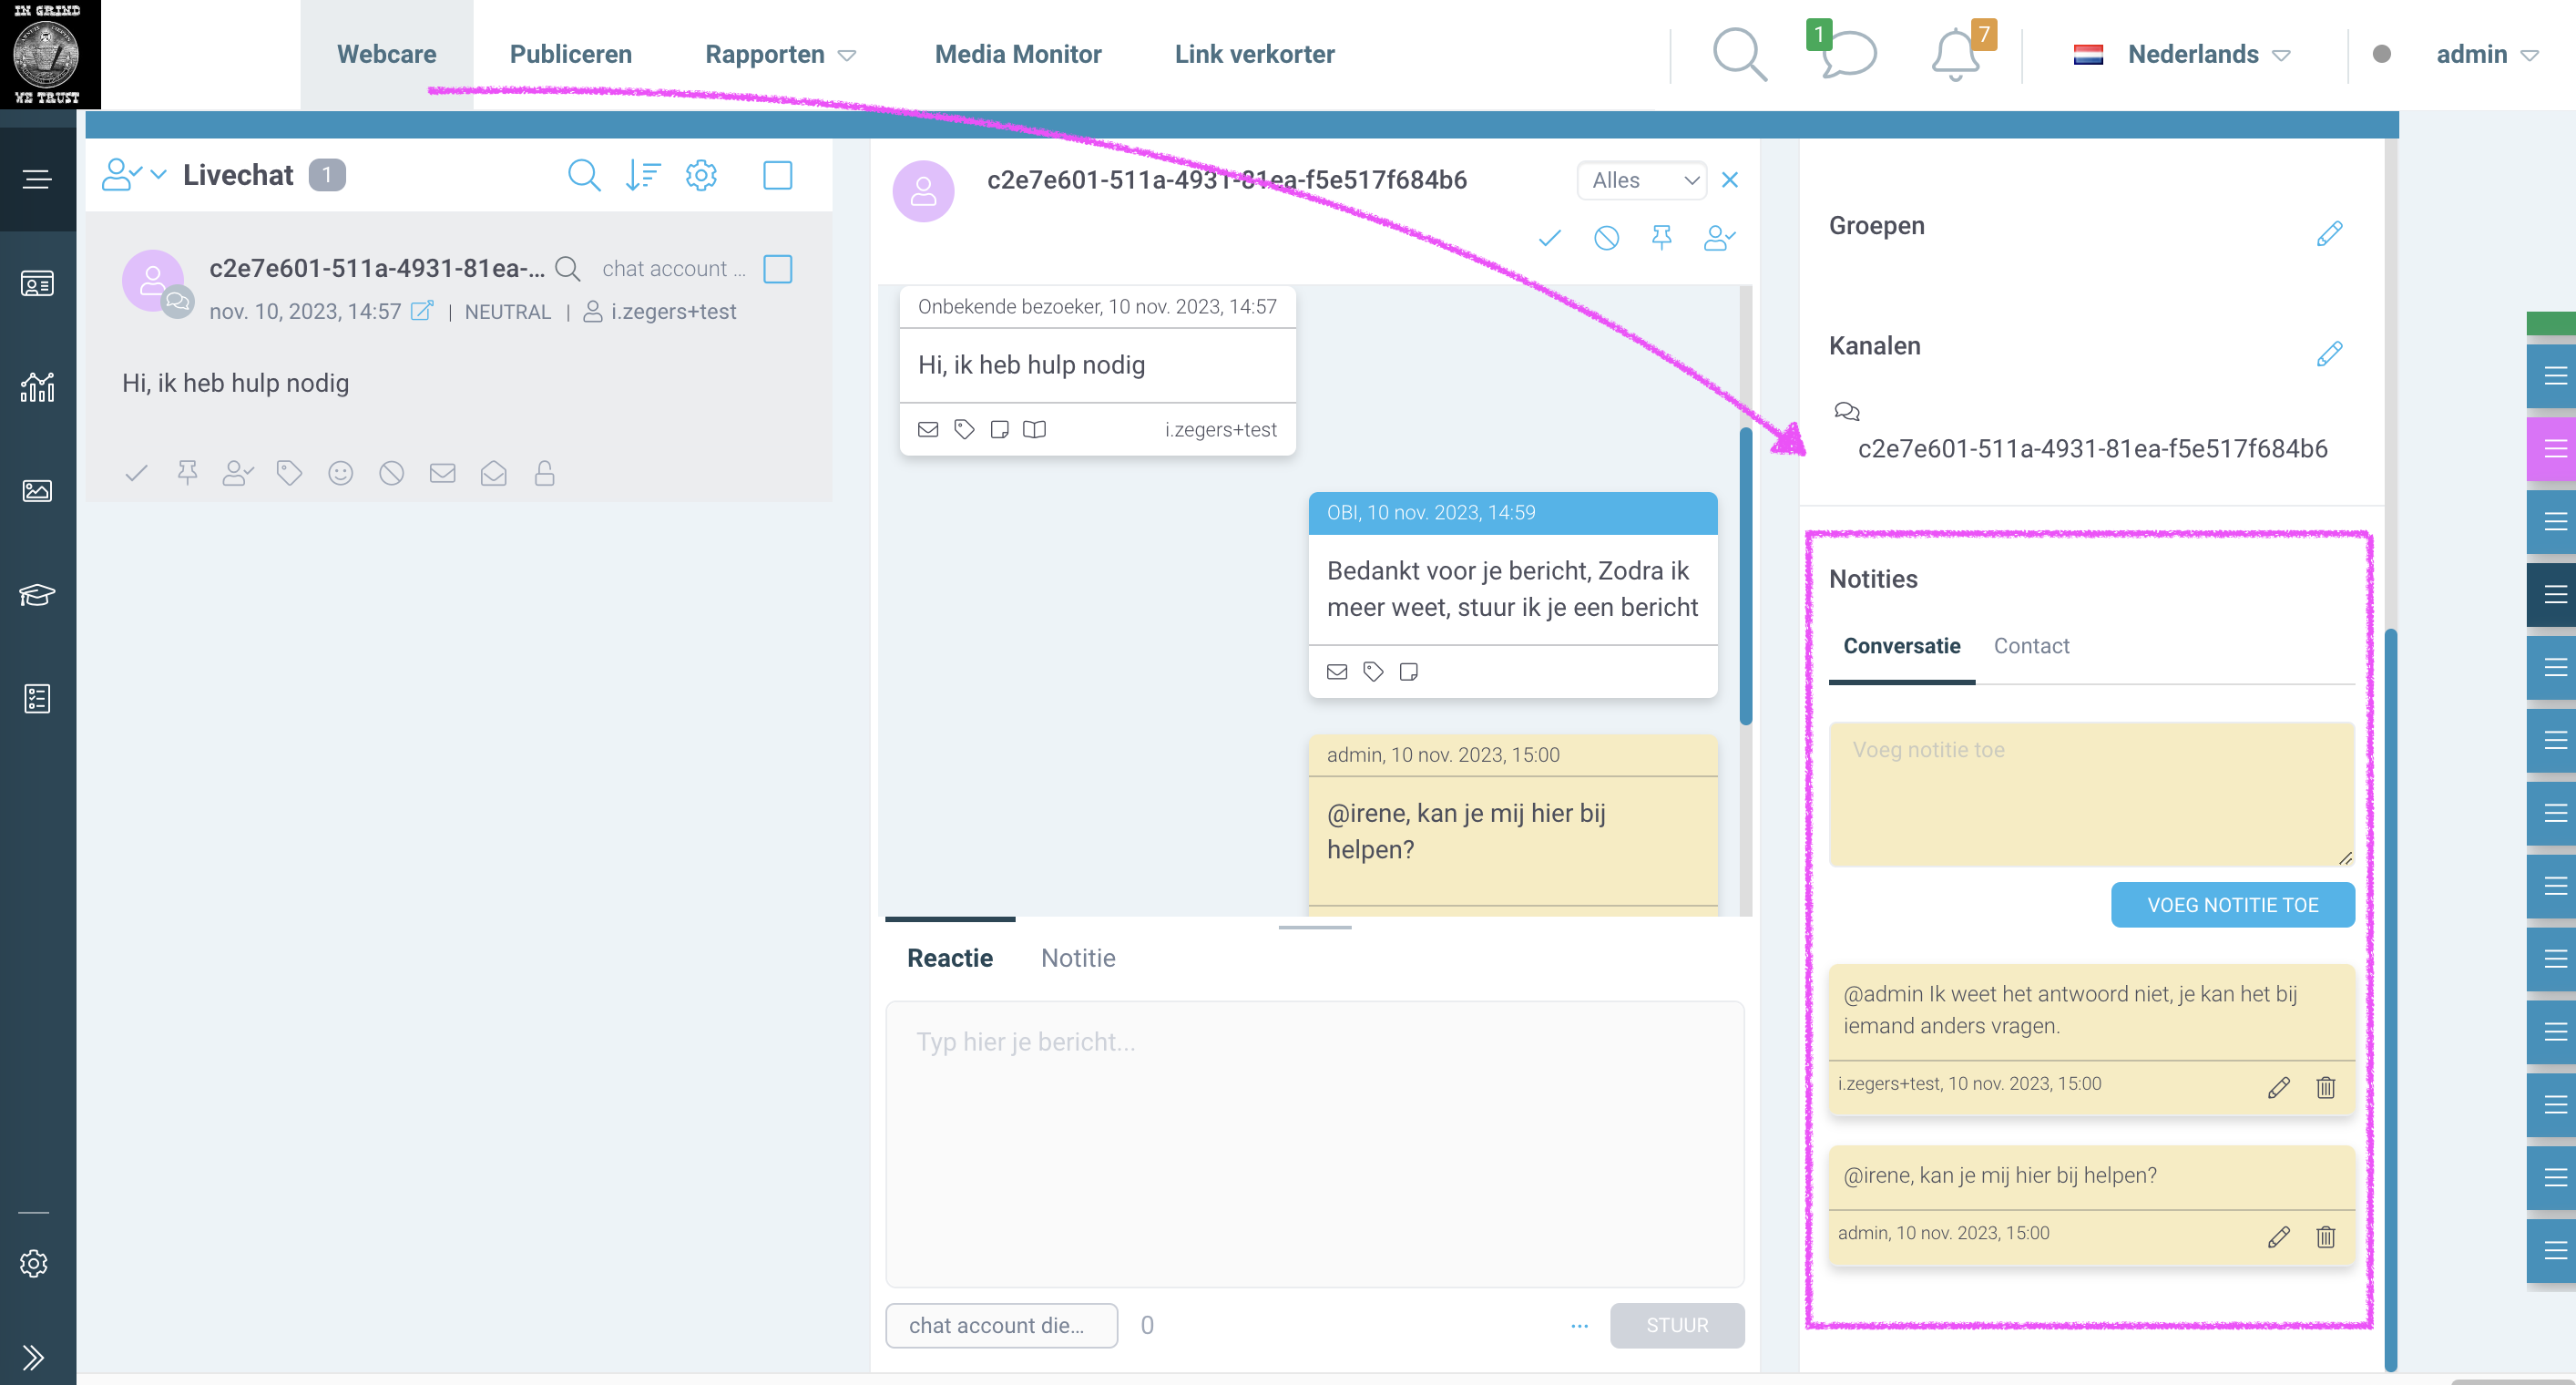Mark conversation complete in detail header
Viewport: 2576px width, 1385px height.
click(x=1549, y=238)
